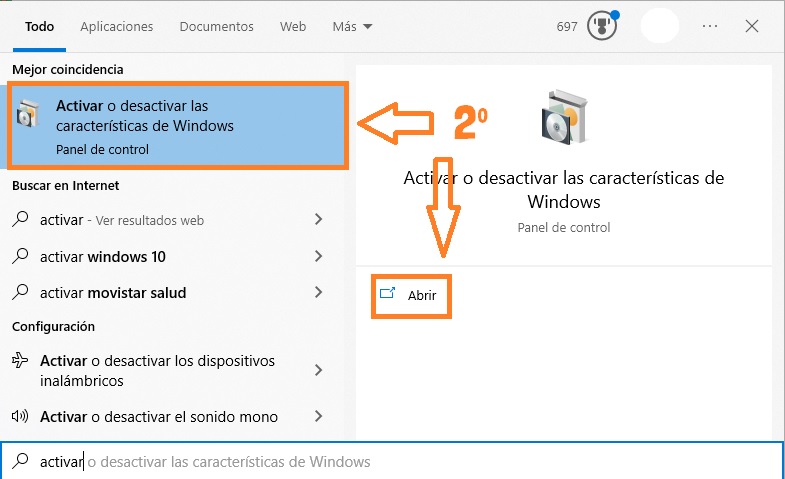The height and width of the screenshot is (479, 785).
Task: Expand chevron for dispositivos inalámbricos setting
Action: point(318,370)
